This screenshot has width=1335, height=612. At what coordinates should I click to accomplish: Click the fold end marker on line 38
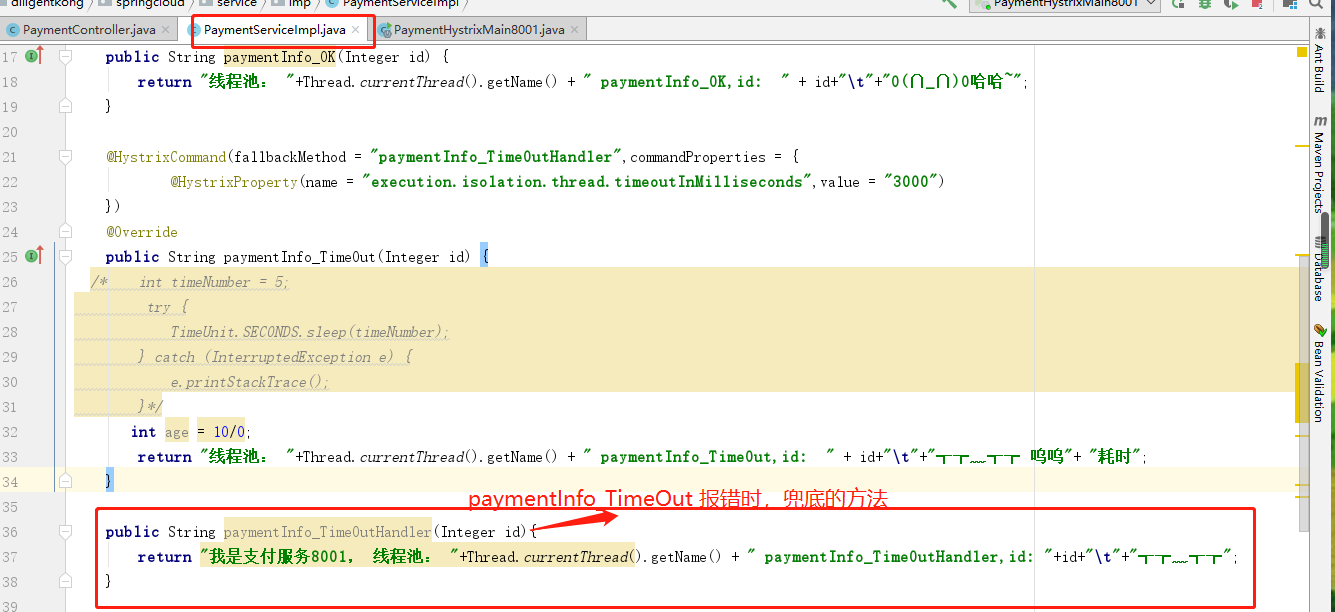pos(65,582)
